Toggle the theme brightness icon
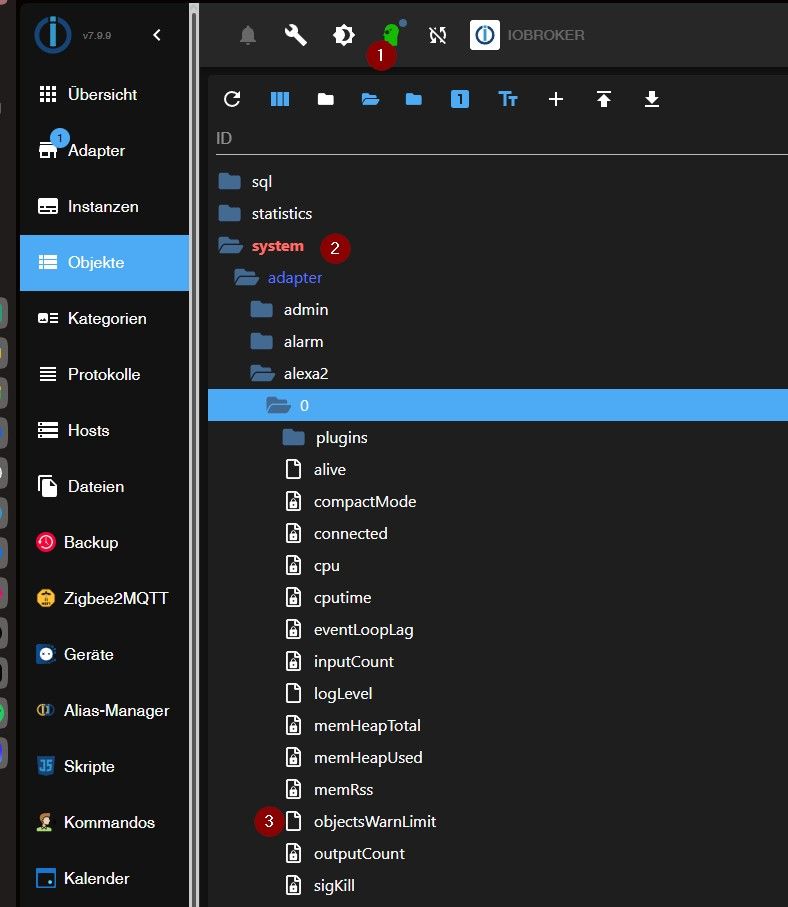Screen dimensions: 788x907 coord(344,35)
